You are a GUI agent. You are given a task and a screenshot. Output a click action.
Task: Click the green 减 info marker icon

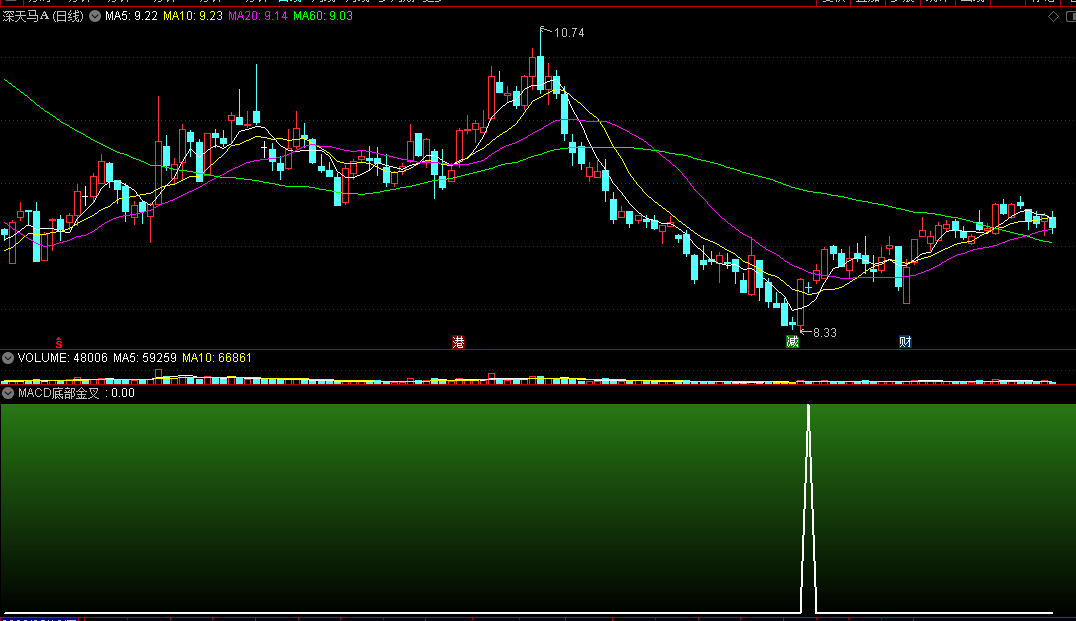793,342
